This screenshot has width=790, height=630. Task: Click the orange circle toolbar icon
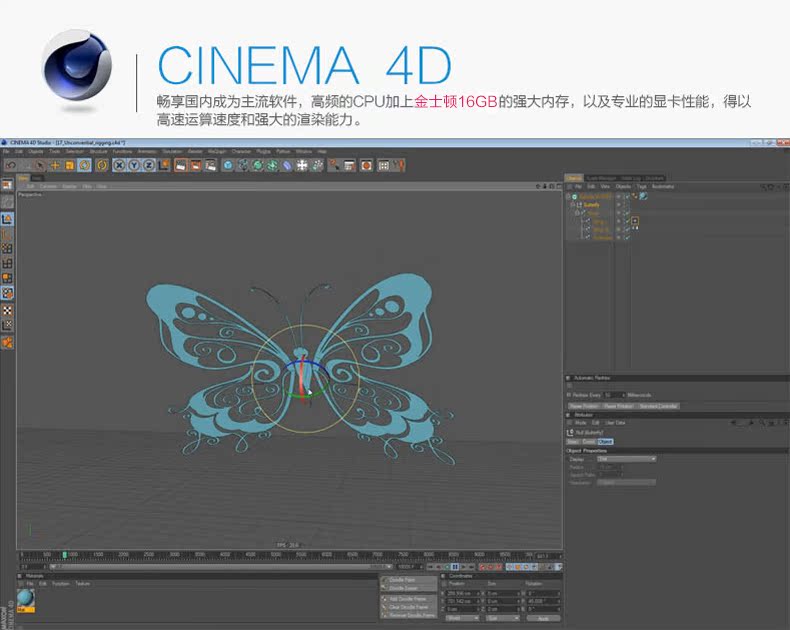(366, 165)
